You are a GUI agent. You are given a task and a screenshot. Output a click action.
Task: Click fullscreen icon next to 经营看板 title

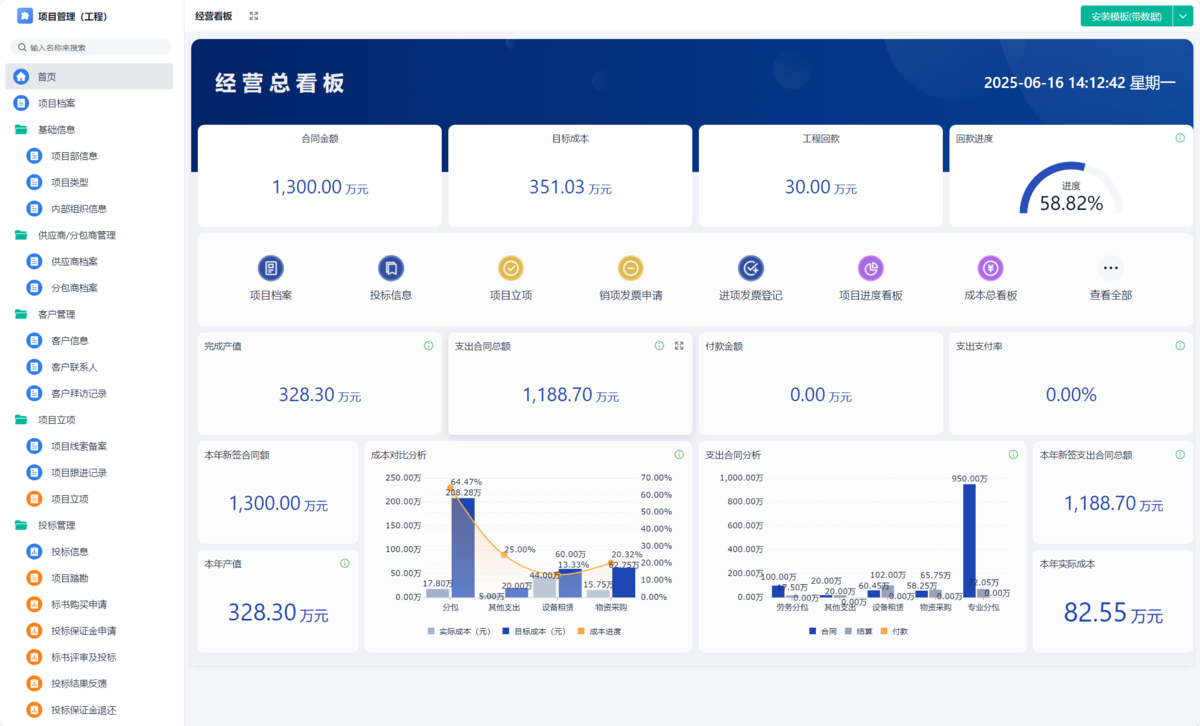click(x=254, y=16)
